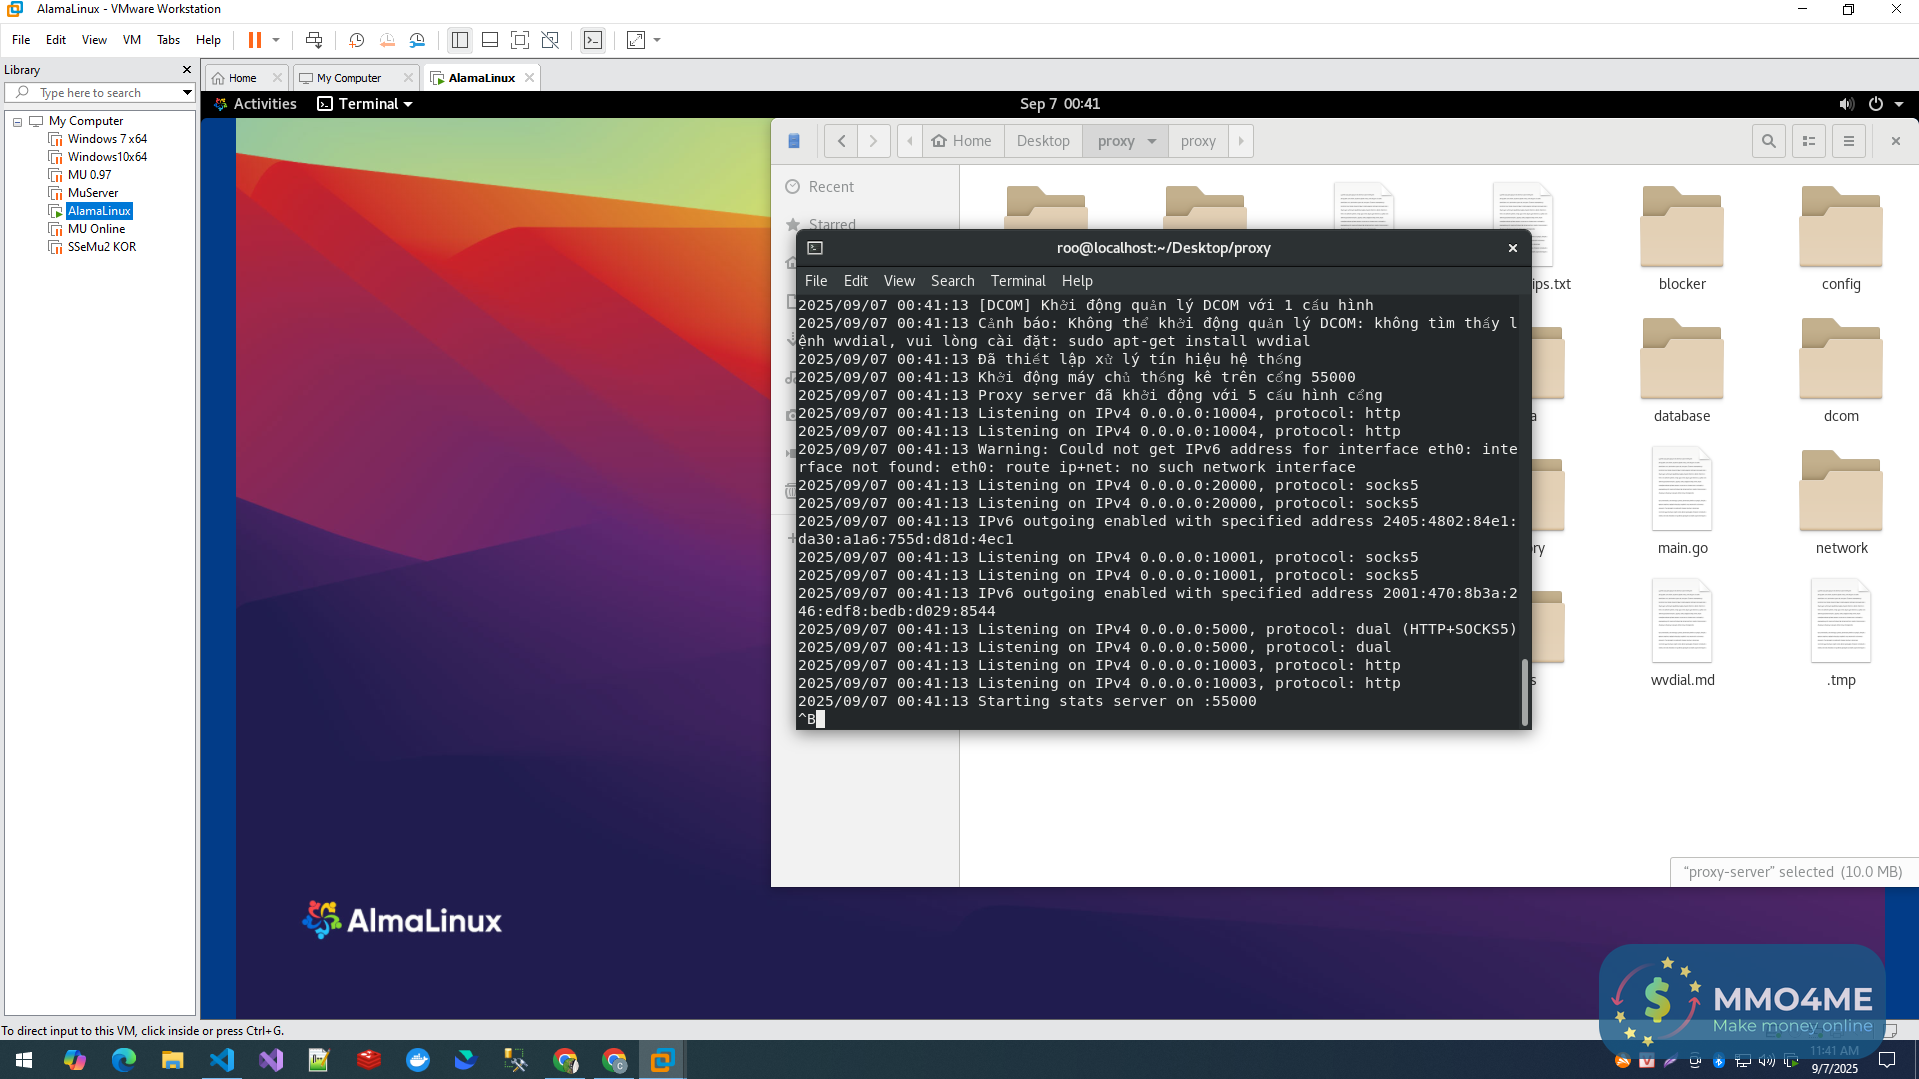
Task: Open the VM menu
Action: tap(131, 40)
